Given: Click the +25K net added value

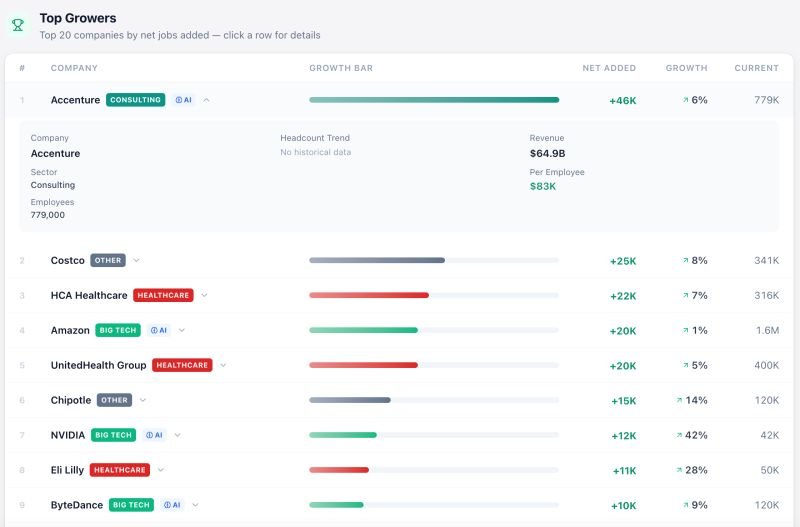Looking at the screenshot, I should click(x=623, y=261).
